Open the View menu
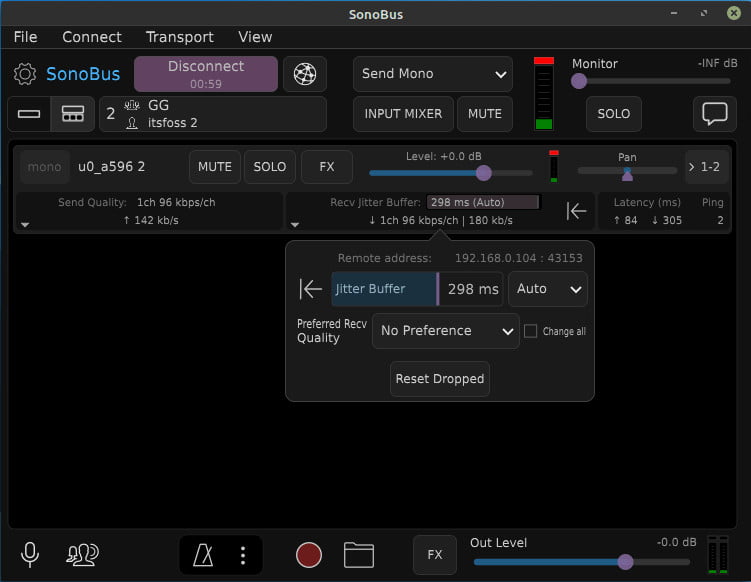The height and width of the screenshot is (582, 751). (x=255, y=37)
